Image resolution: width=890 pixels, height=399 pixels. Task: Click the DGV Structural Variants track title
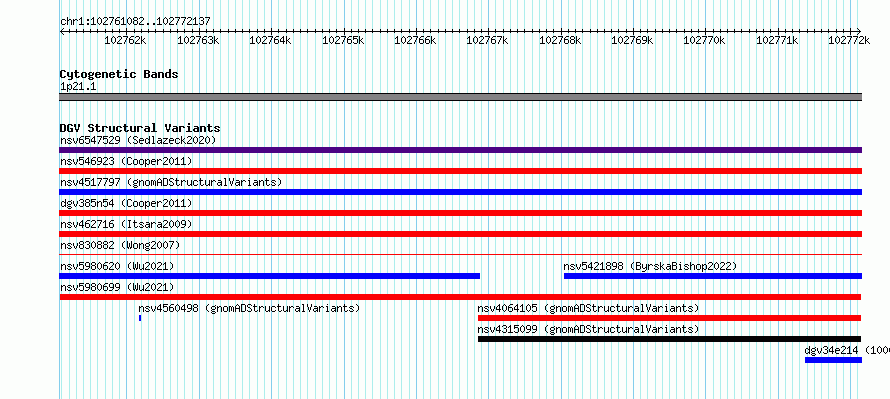coord(140,128)
